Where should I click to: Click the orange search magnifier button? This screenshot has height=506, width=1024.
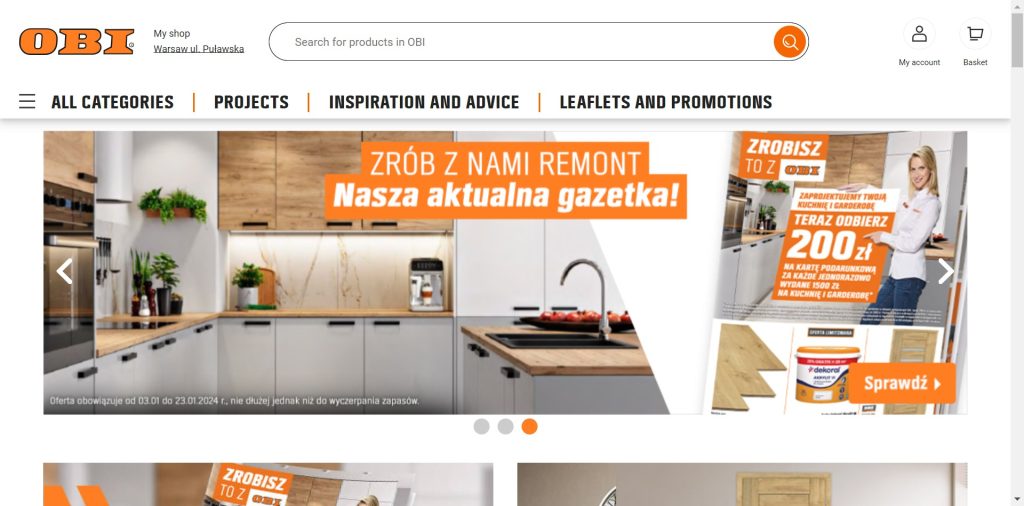click(x=790, y=42)
